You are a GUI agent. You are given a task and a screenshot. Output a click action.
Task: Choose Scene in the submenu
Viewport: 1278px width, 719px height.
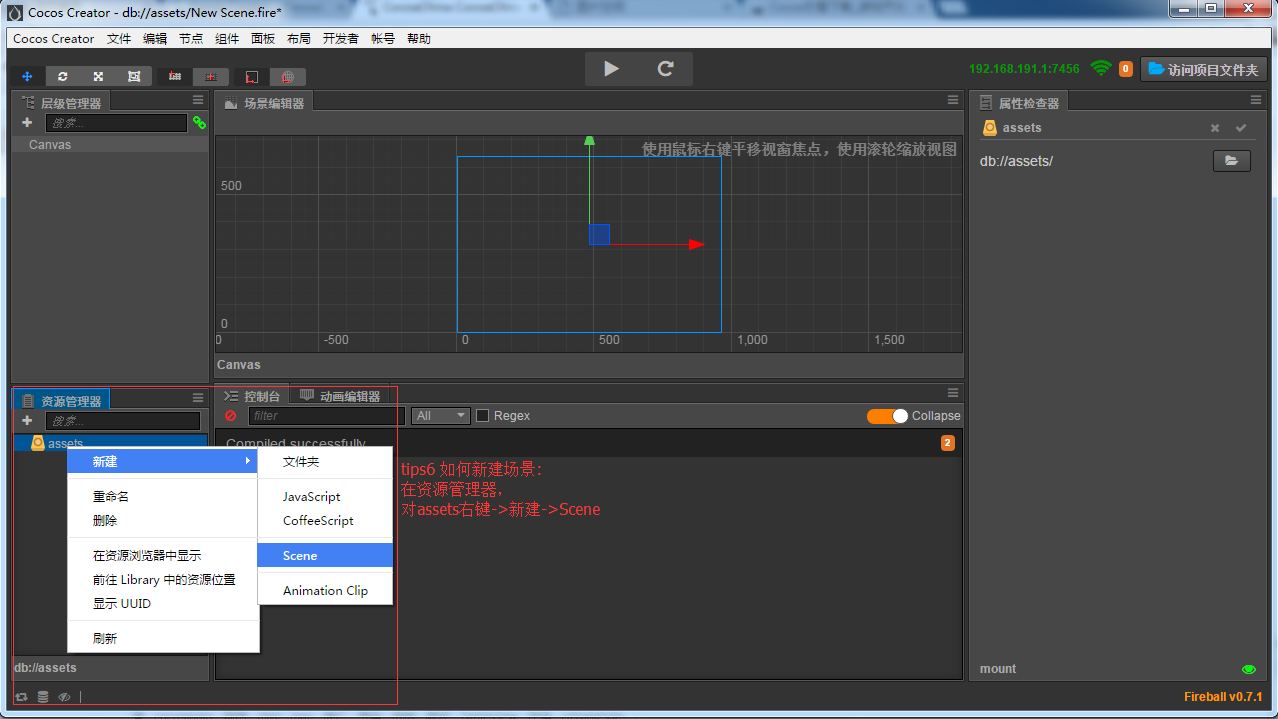[x=325, y=556]
